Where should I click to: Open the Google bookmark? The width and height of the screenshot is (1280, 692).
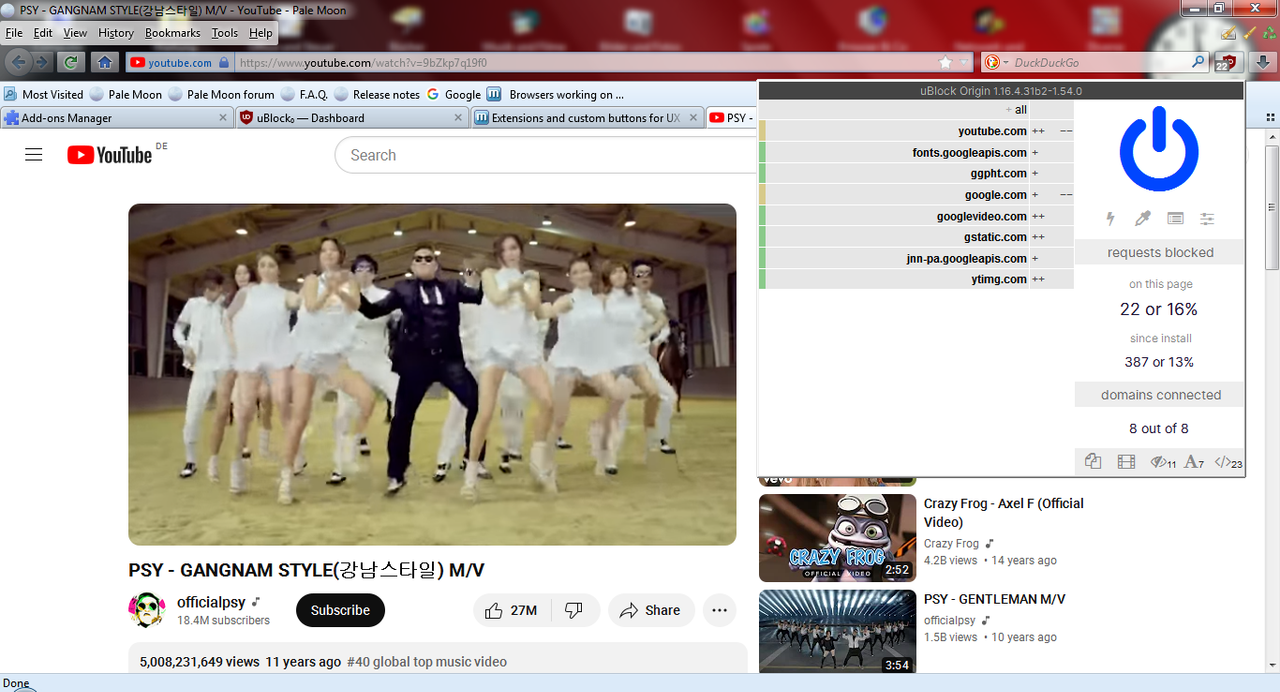[454, 94]
